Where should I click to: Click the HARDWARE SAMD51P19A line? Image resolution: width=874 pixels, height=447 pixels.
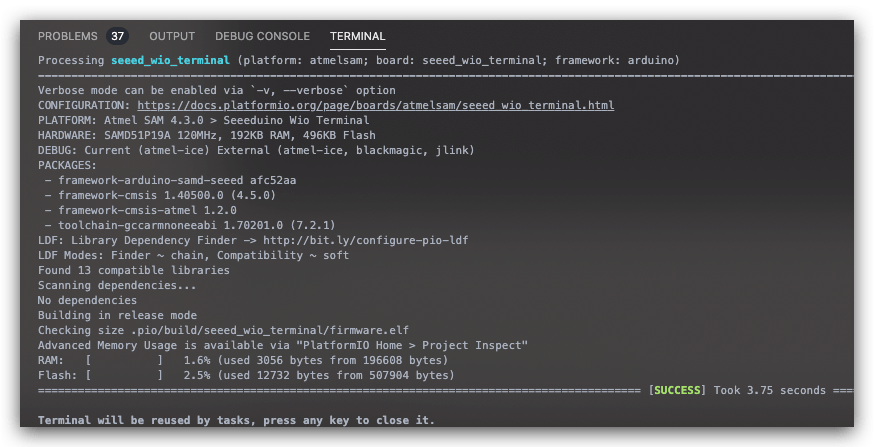207,135
